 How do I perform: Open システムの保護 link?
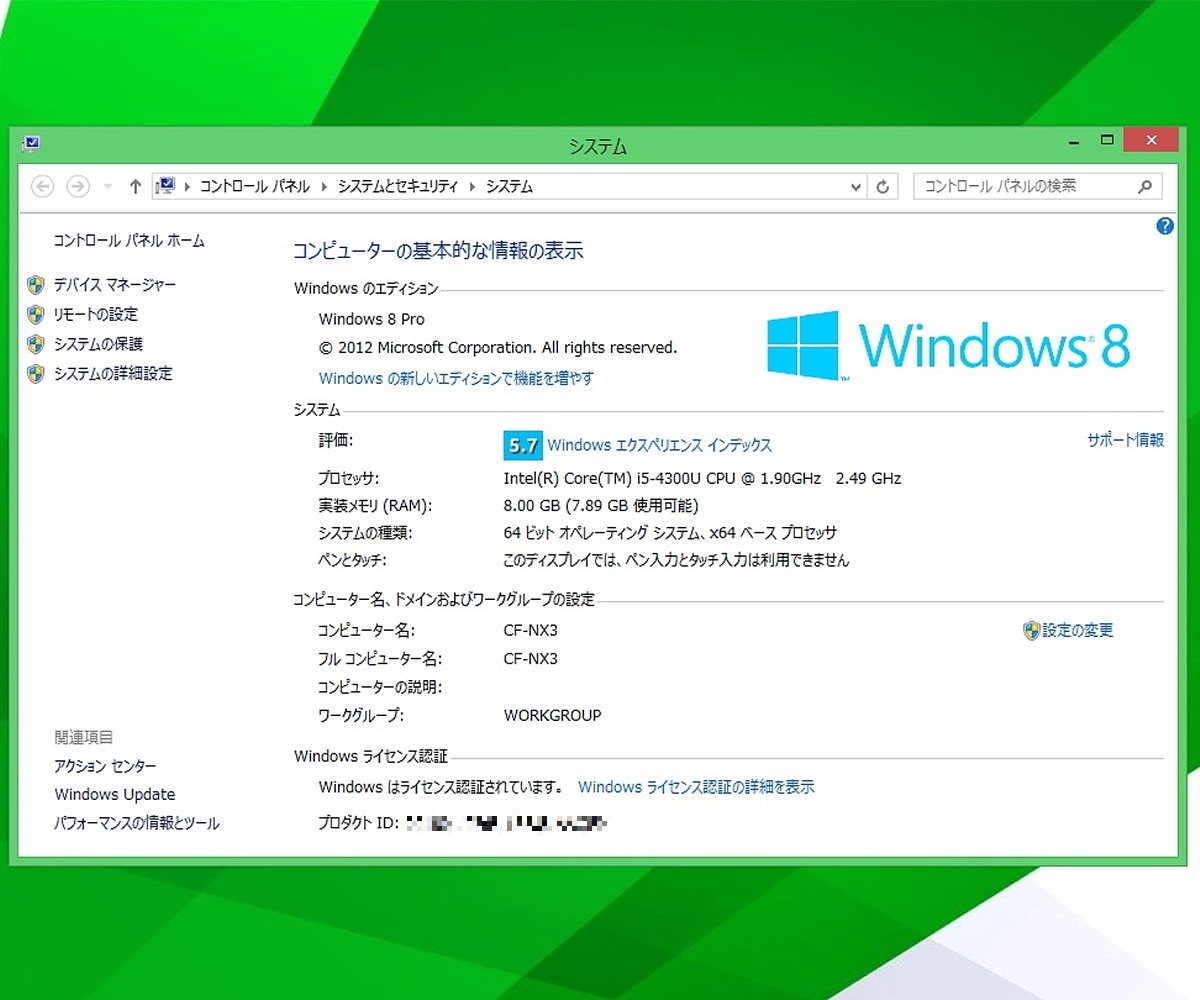[x=98, y=344]
